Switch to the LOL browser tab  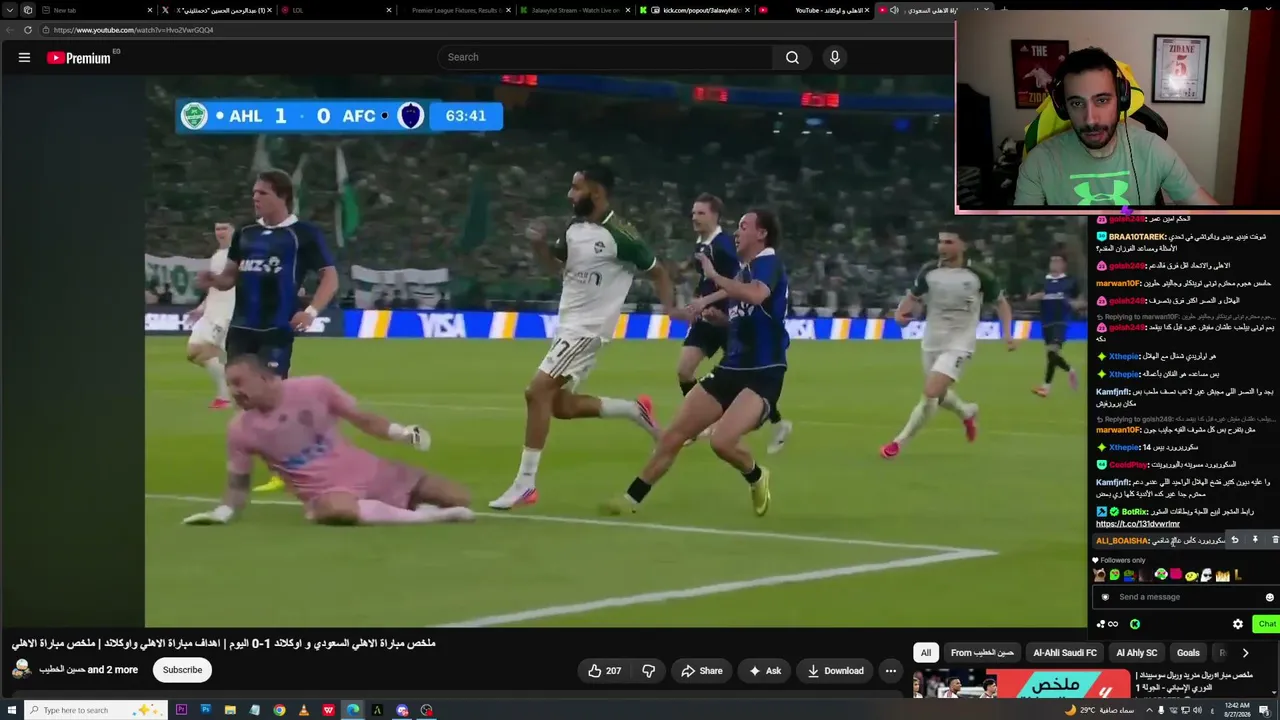click(335, 10)
